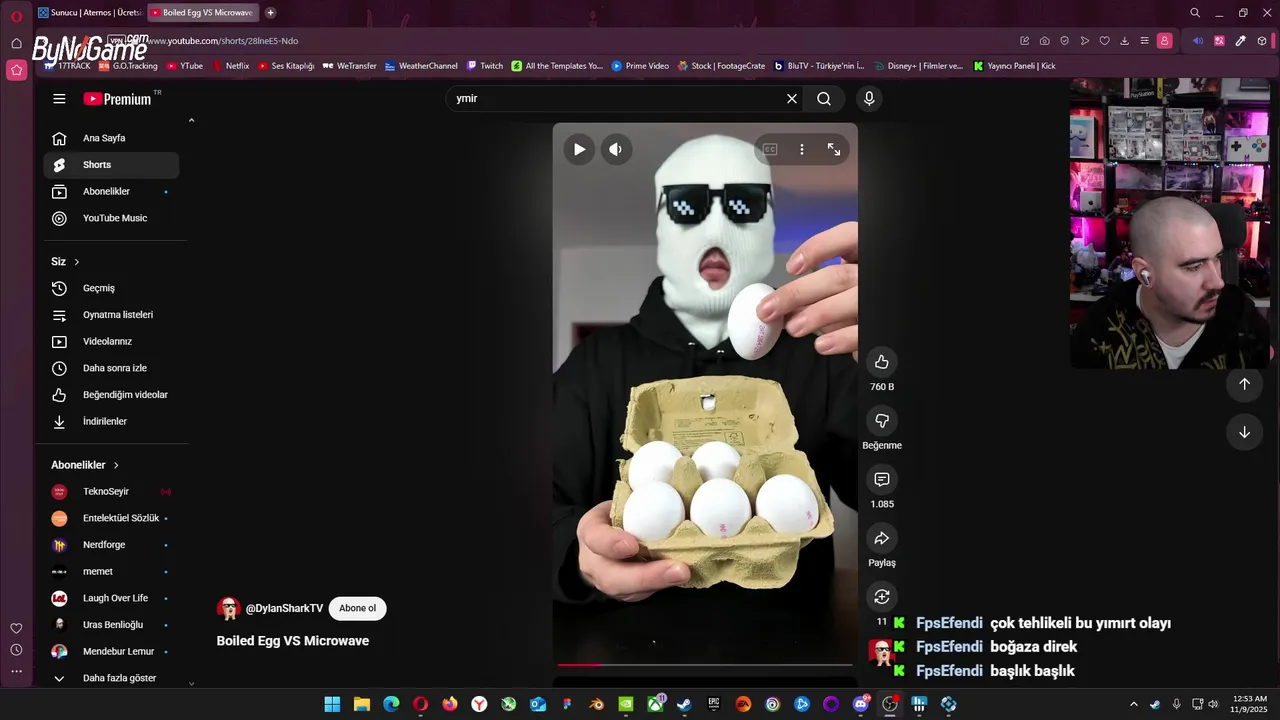This screenshot has width=1280, height=720.
Task: Open Daha sonra izle list
Action: tap(111, 368)
